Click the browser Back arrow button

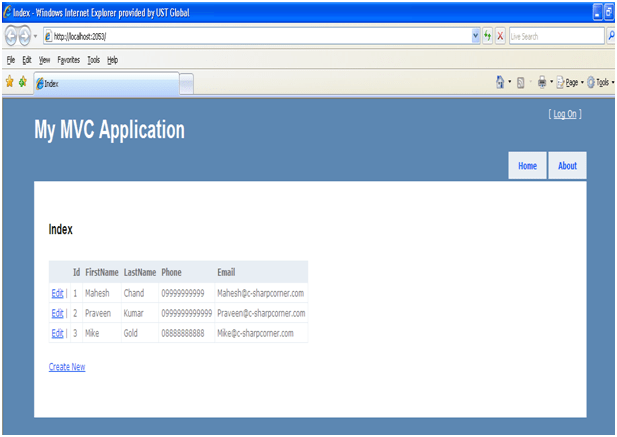point(11,35)
